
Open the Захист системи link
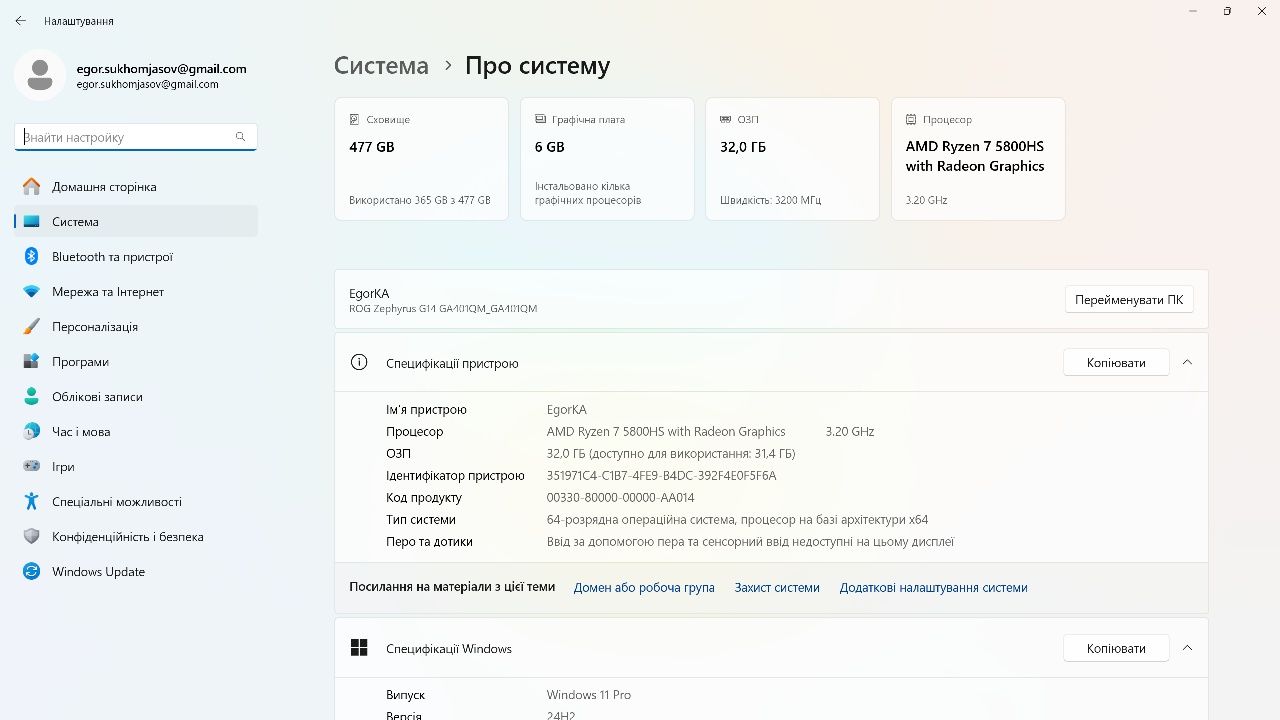click(777, 588)
